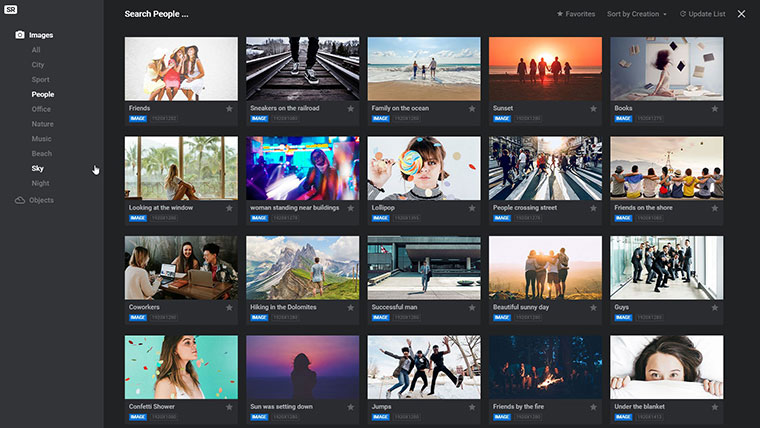Show only Favorites
Viewport: 760px width, 428px height.
pos(575,14)
